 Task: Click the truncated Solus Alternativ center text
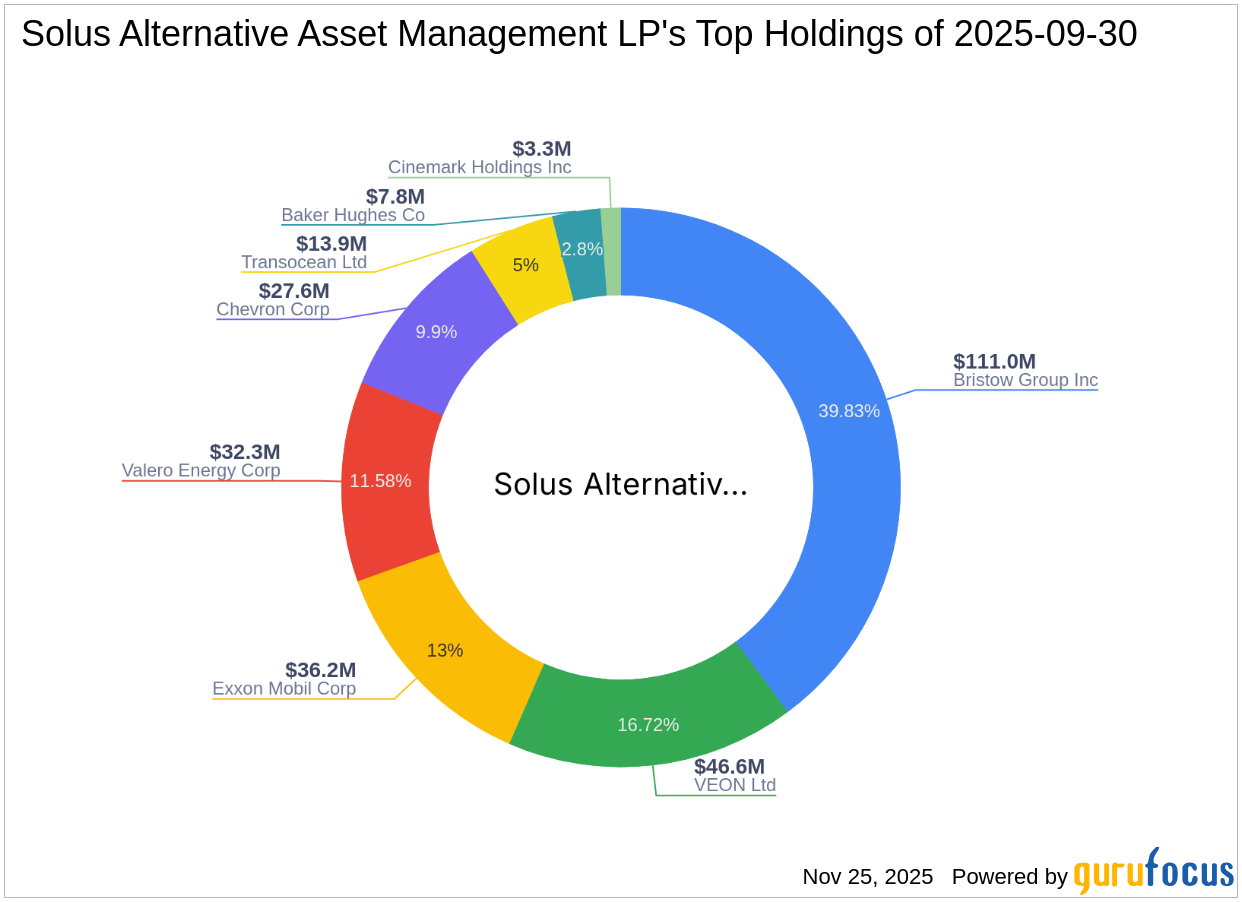click(x=620, y=485)
